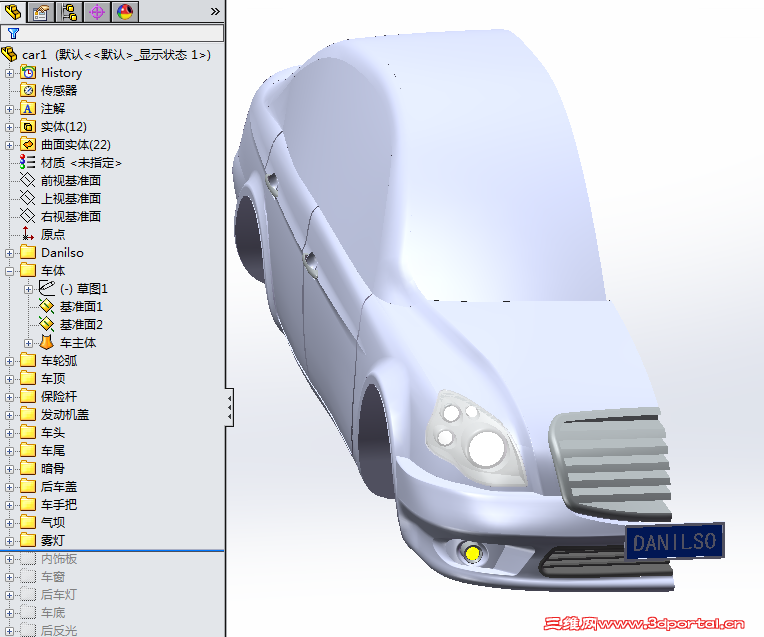Viewport: 764px width, 637px height.
Task: Expand the 雾灯 fog lamp folder
Action: tap(9, 542)
